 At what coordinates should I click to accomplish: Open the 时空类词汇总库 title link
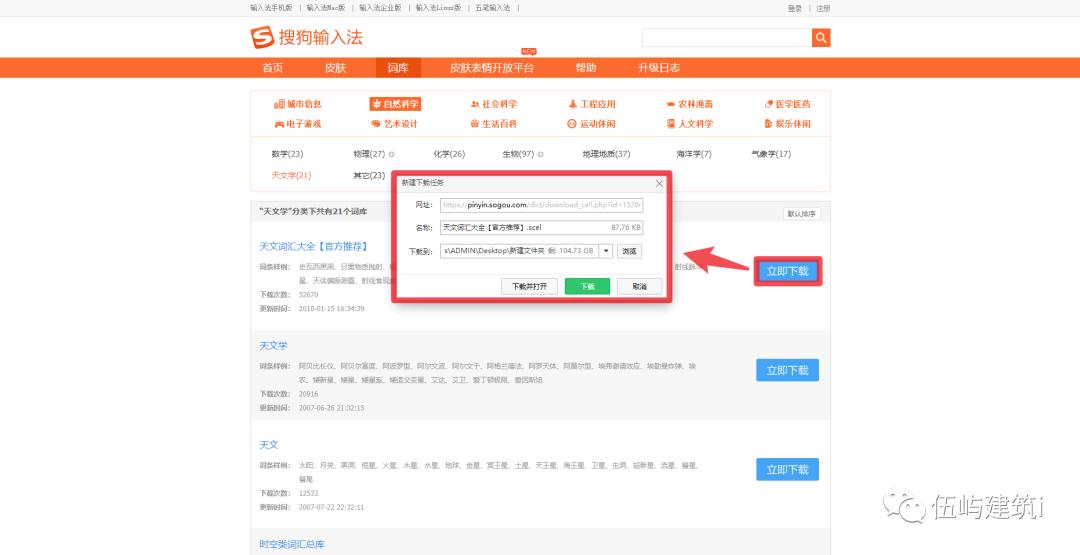pyautogui.click(x=292, y=544)
